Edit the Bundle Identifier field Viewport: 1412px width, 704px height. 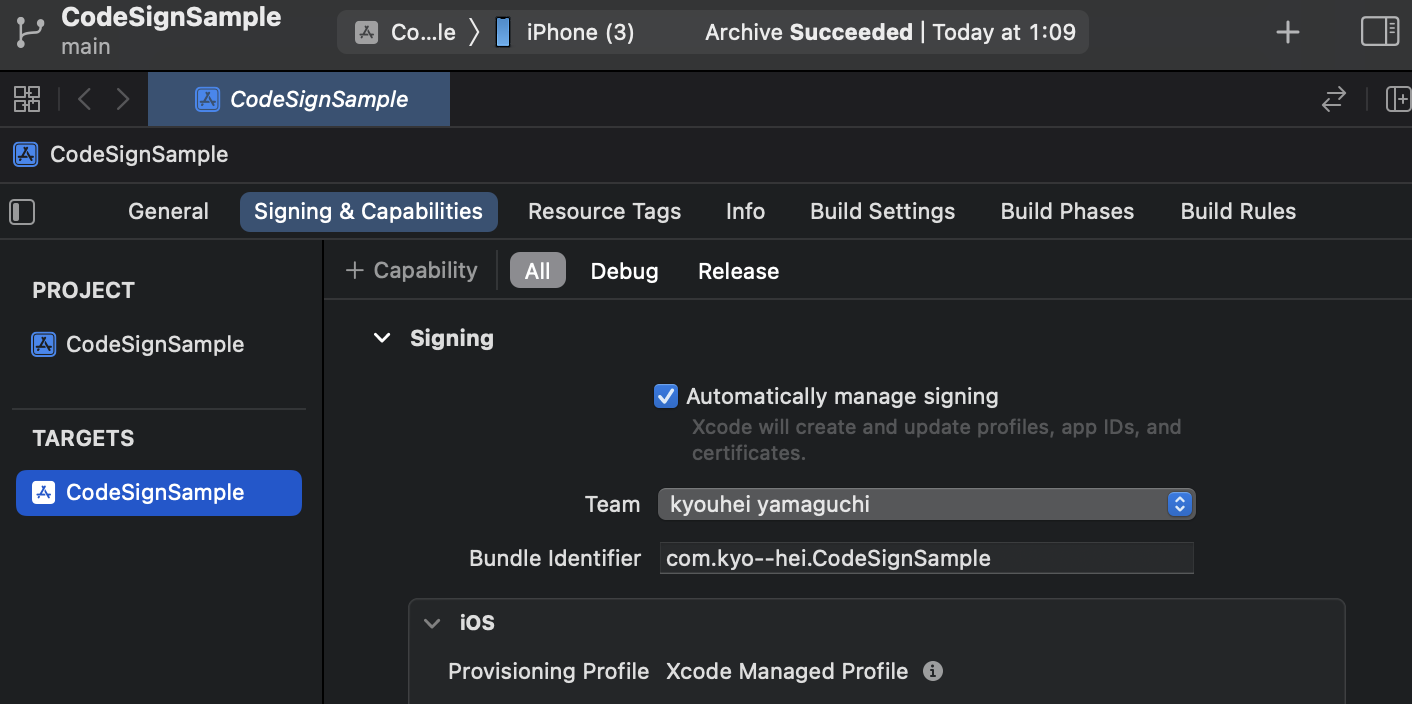click(926, 558)
